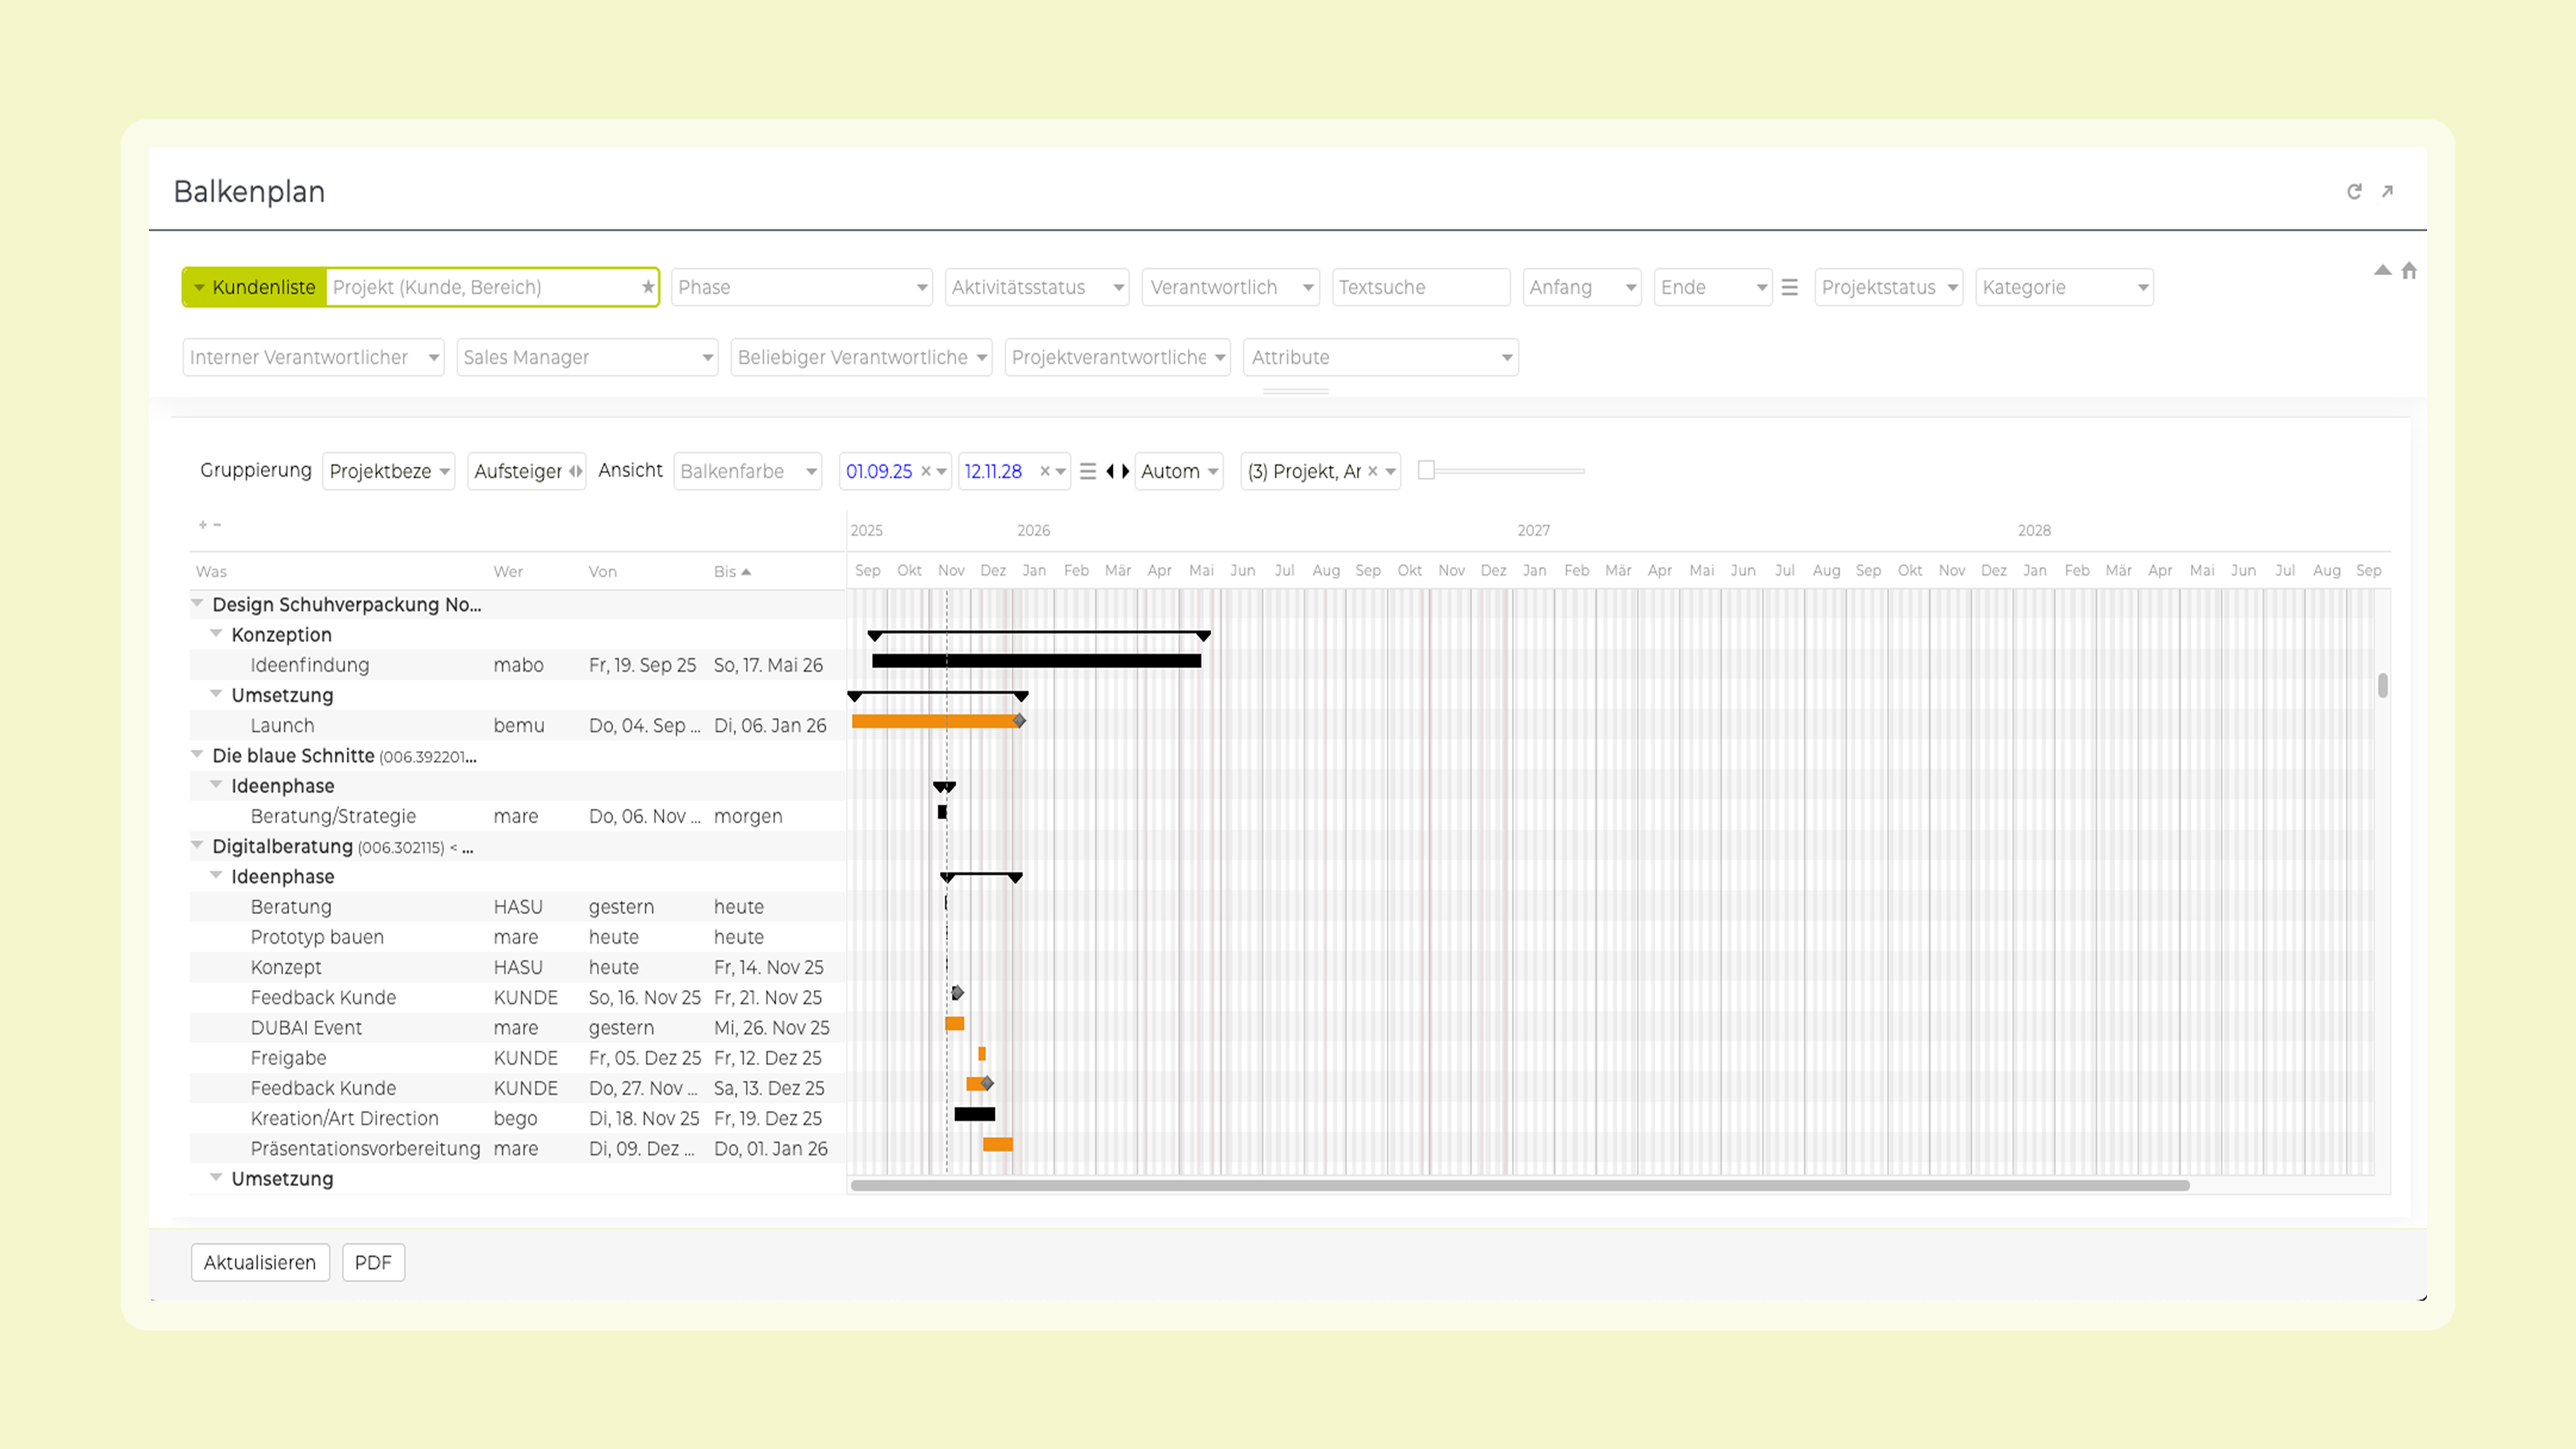Open the list menu icon next to Ende
The width and height of the screenshot is (2576, 1449).
1790,287
